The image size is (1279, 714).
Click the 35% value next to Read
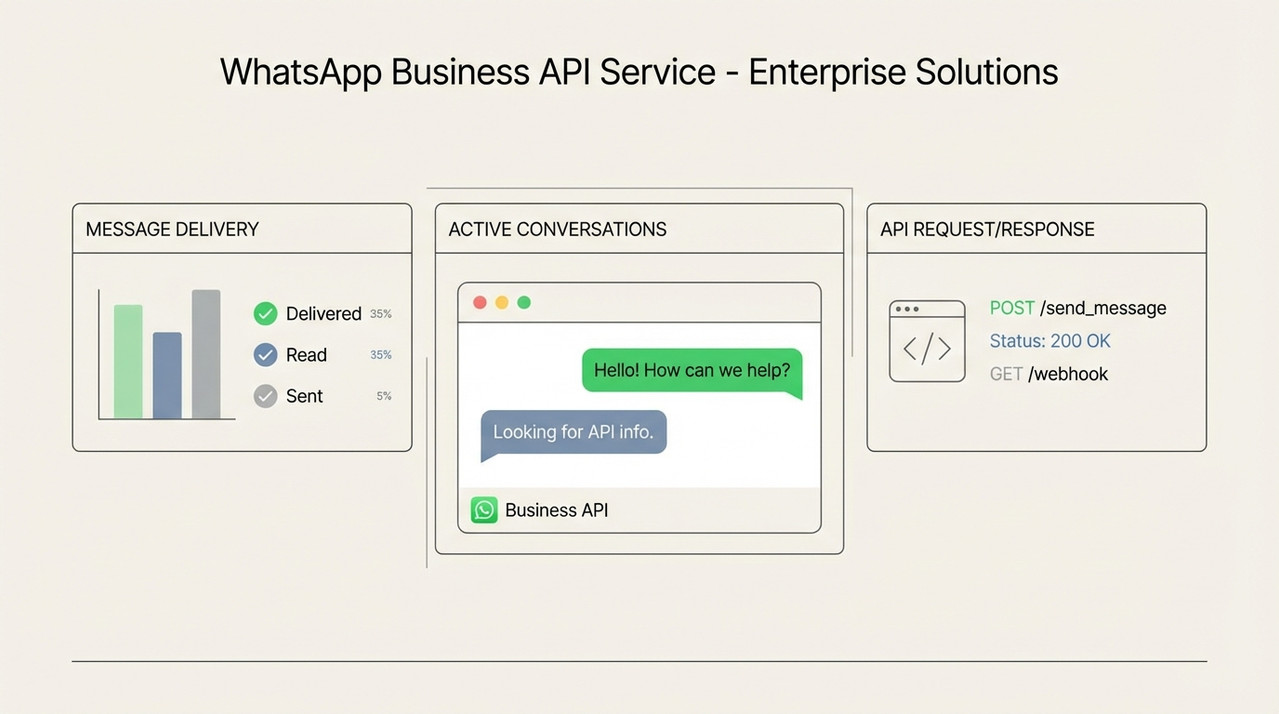(x=381, y=355)
